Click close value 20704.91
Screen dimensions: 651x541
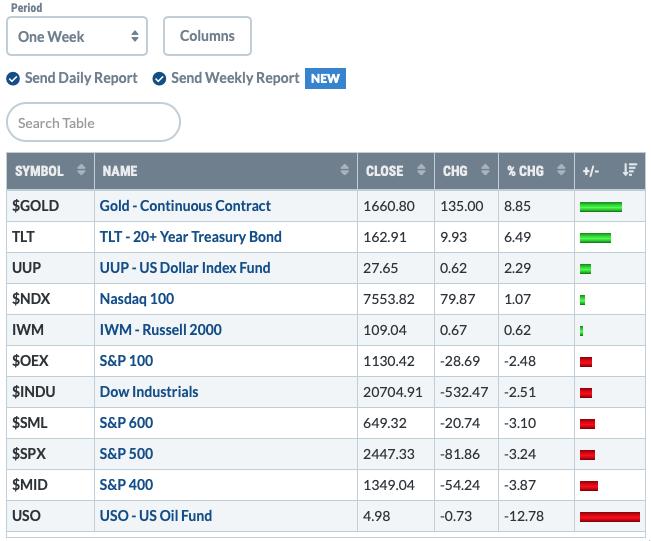click(393, 392)
